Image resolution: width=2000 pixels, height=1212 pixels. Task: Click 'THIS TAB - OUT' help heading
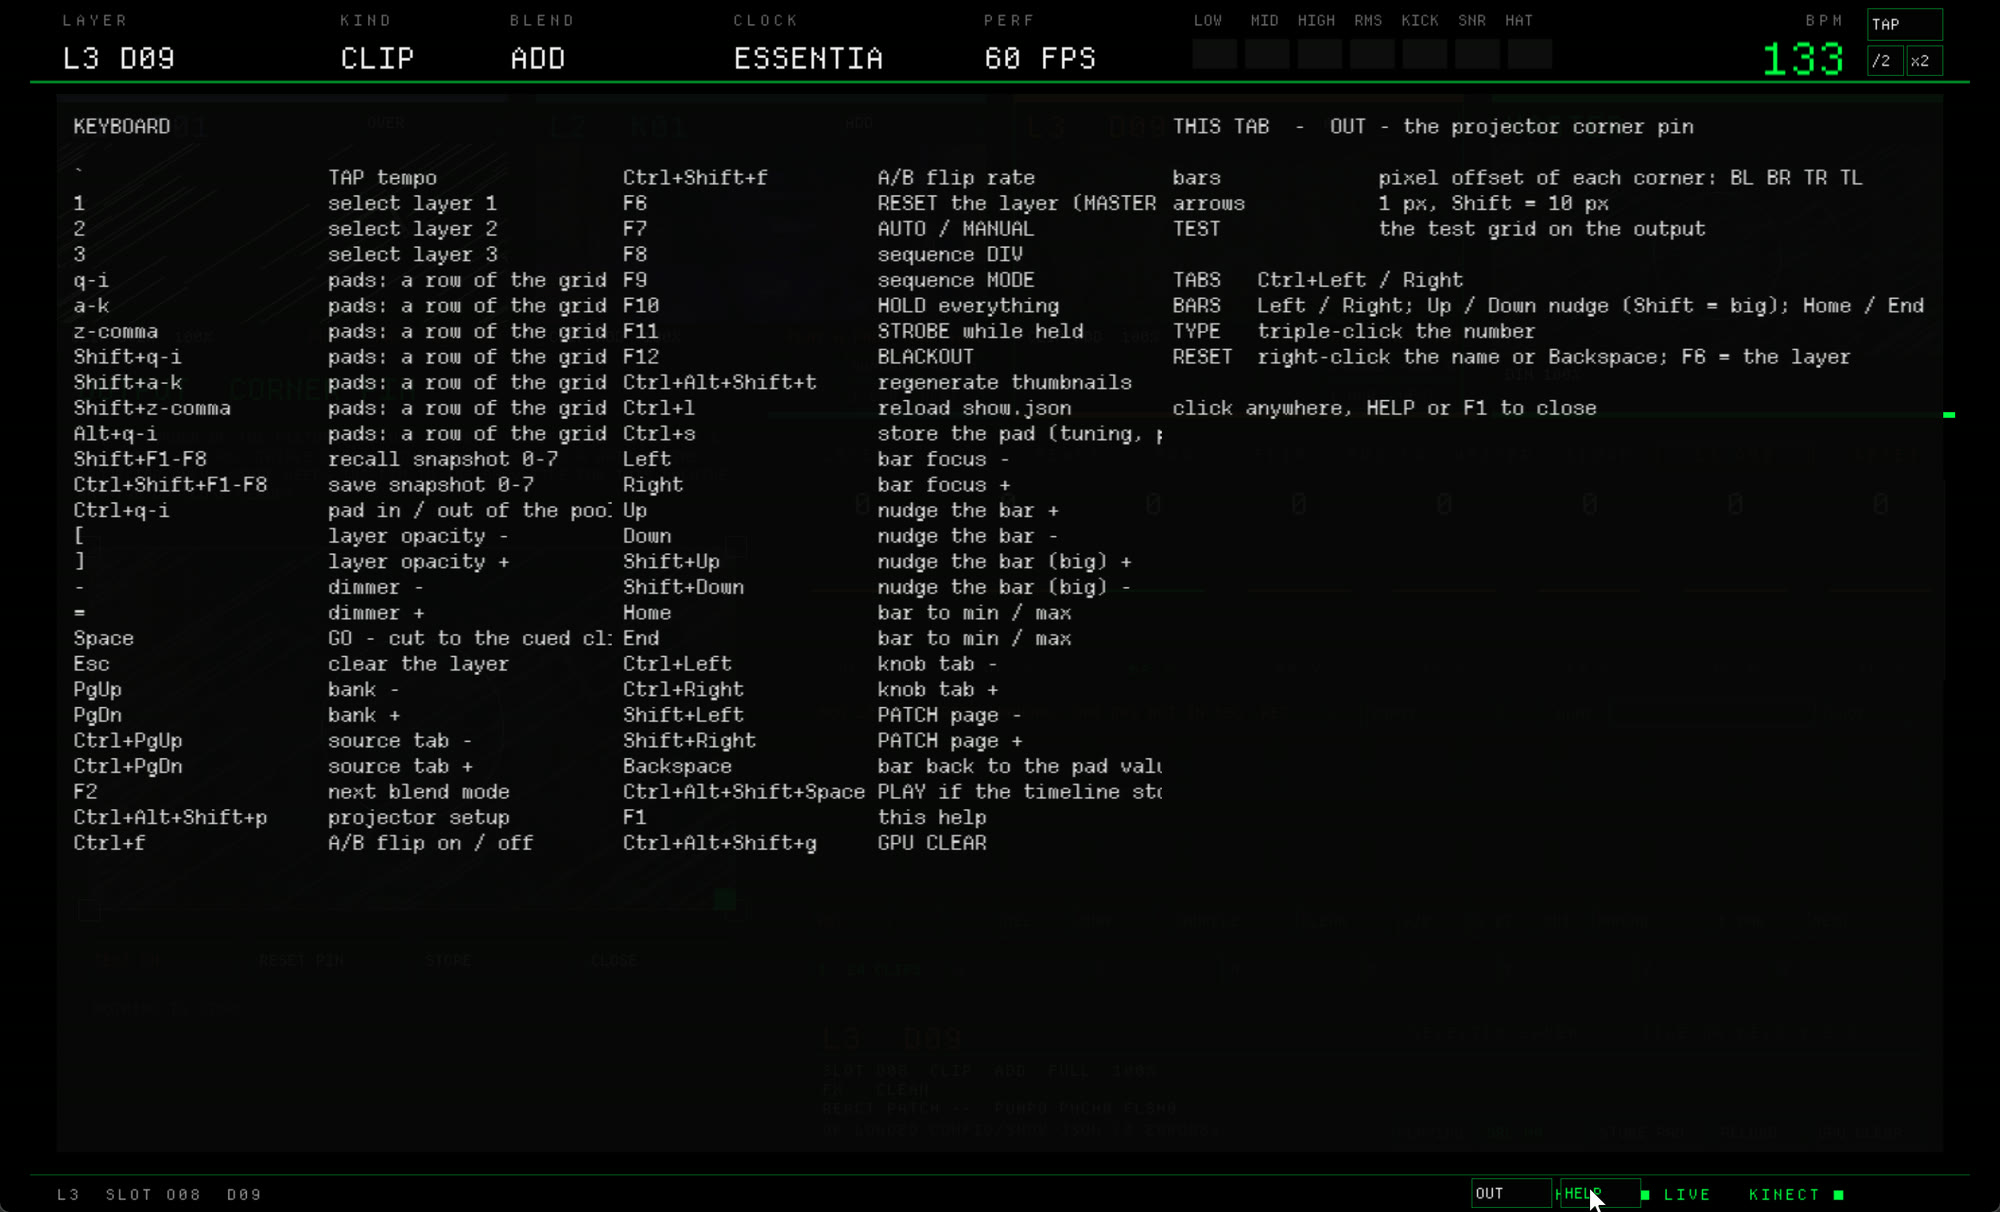pyautogui.click(x=1433, y=126)
